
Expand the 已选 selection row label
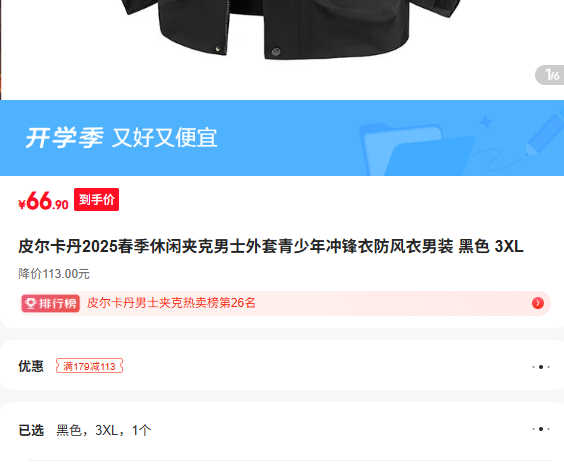31,430
